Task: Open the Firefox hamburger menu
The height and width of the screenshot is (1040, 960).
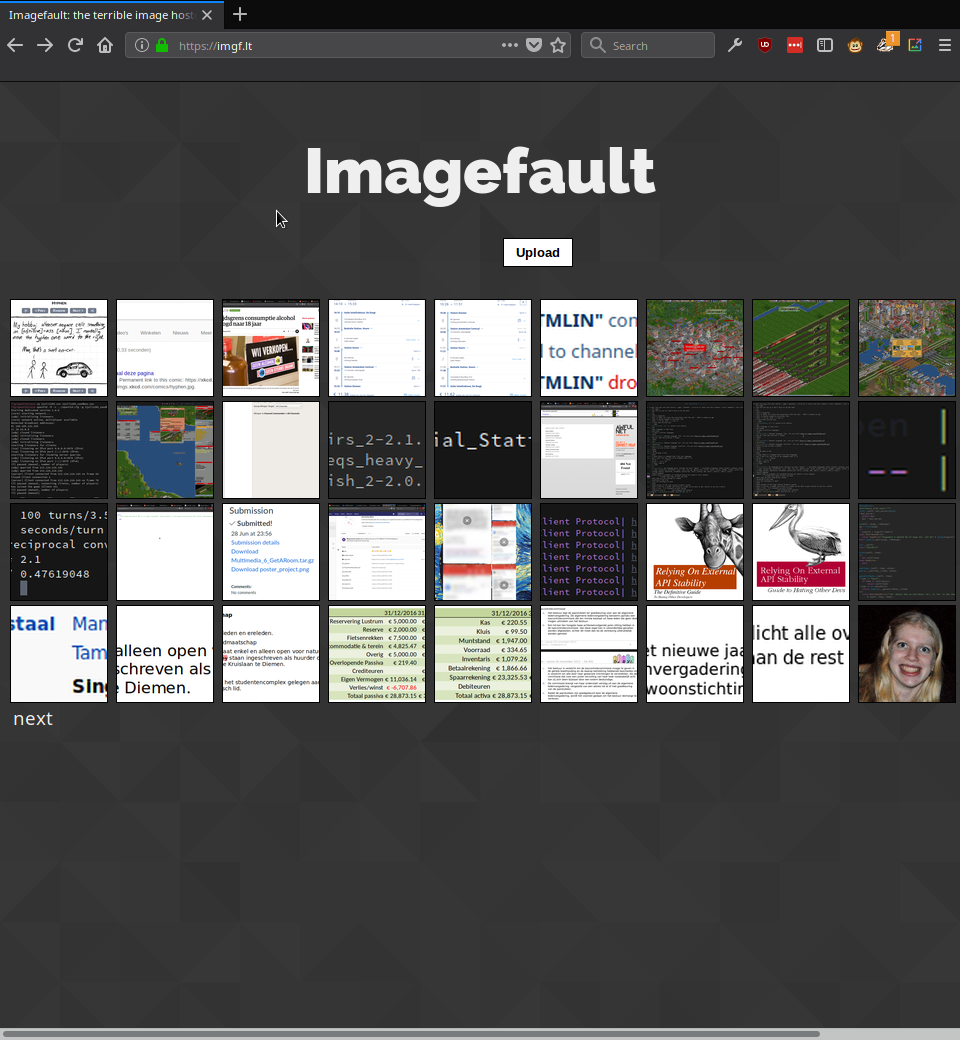Action: coord(945,45)
